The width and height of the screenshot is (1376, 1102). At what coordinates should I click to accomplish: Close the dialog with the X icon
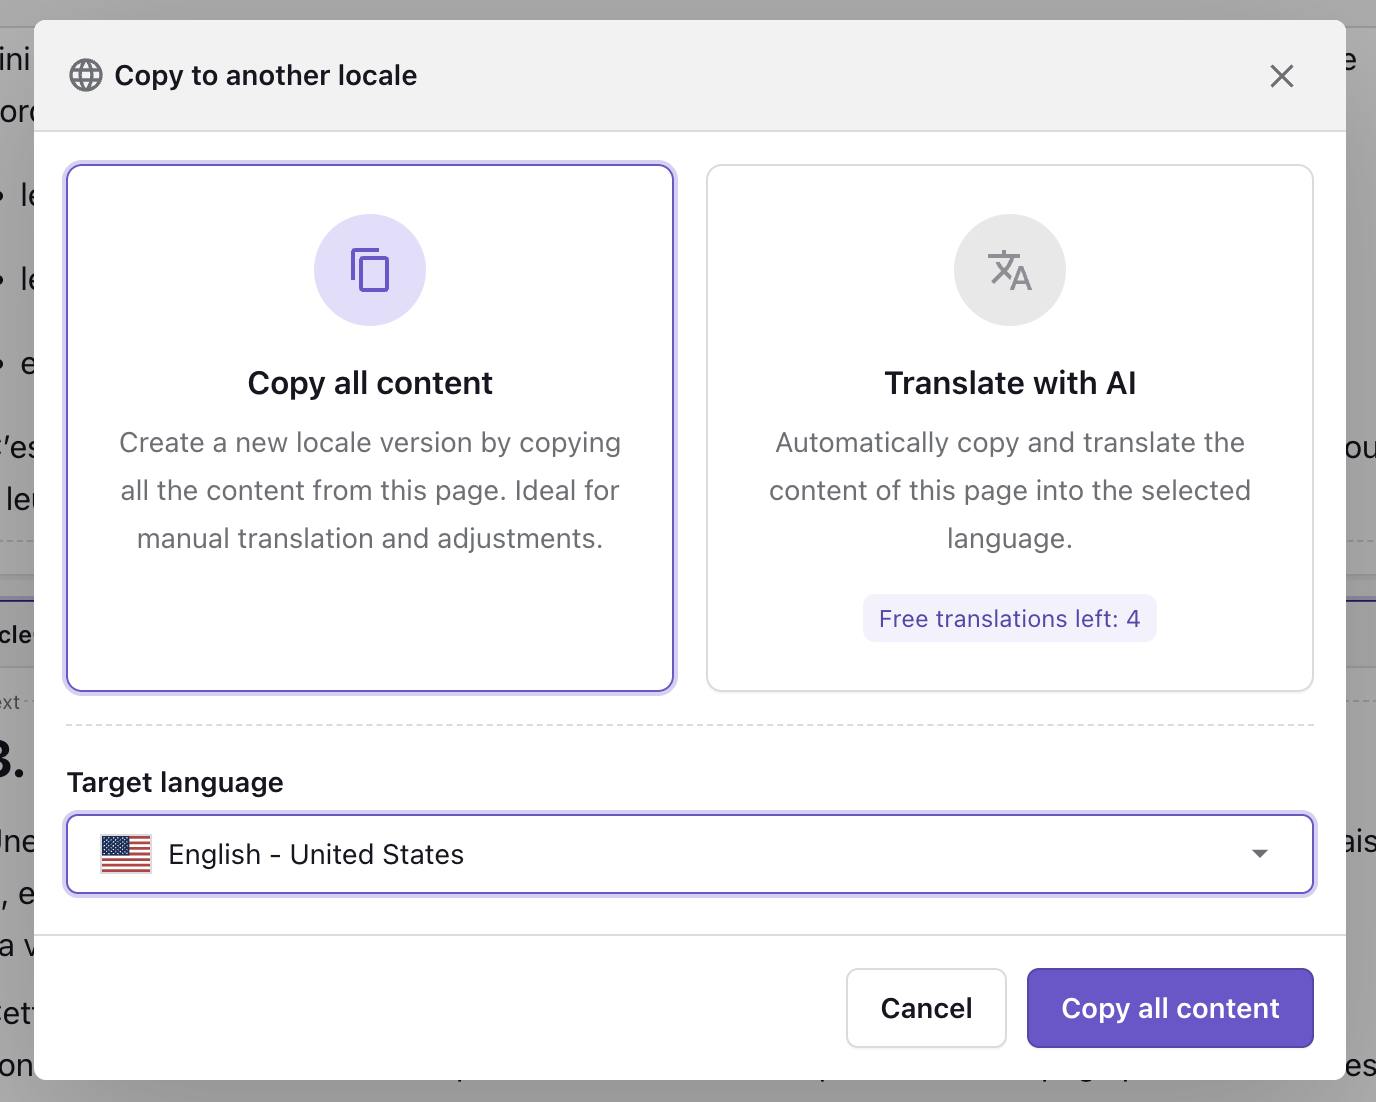[x=1281, y=76]
